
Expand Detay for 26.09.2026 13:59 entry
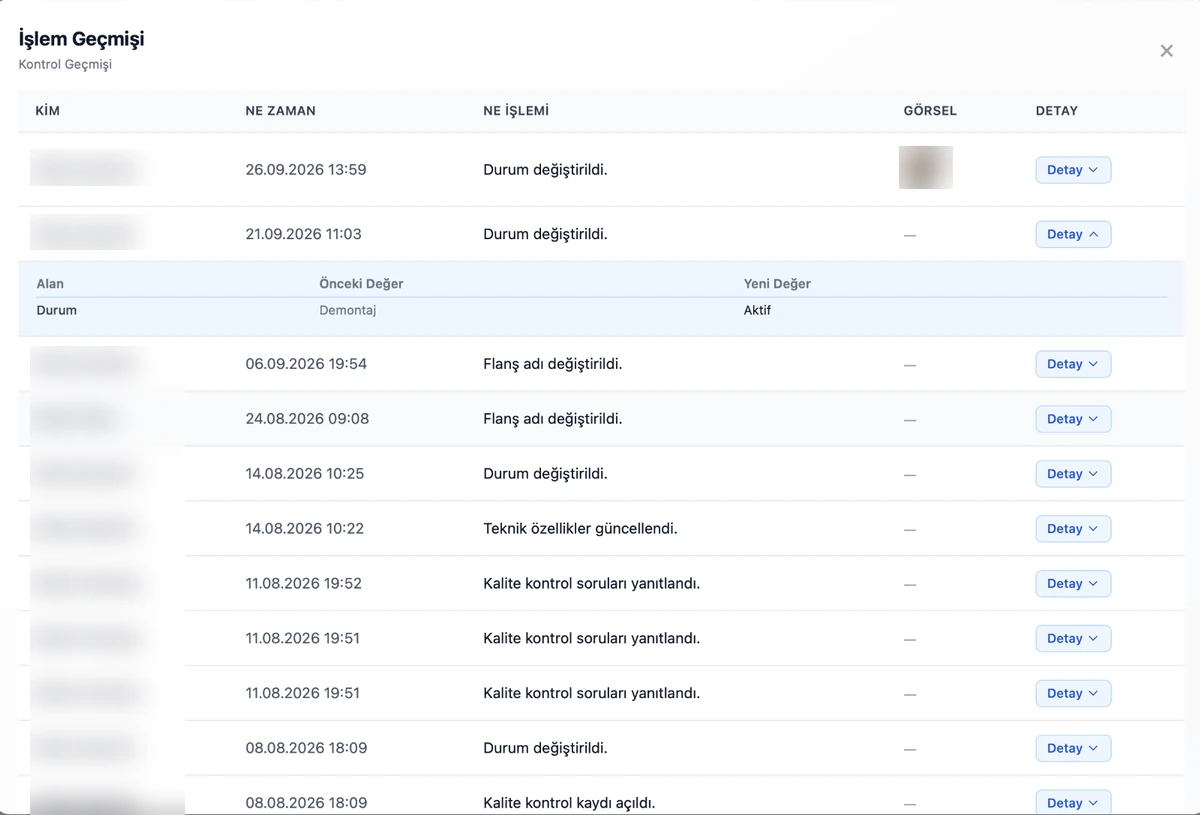(1073, 170)
